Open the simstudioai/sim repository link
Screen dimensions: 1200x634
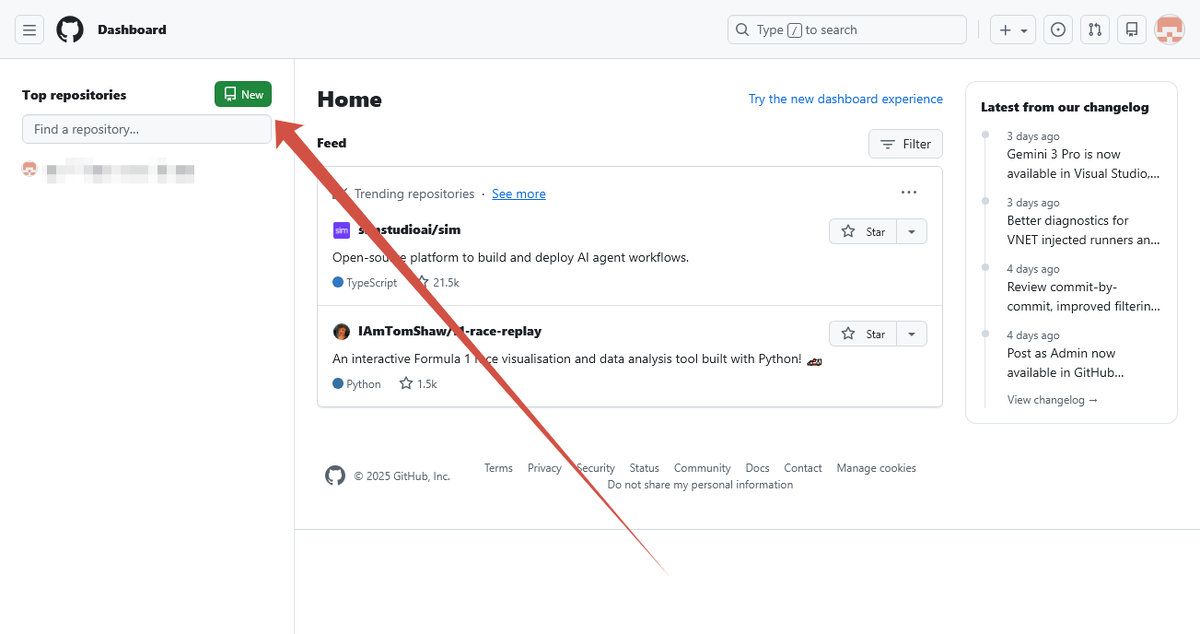pos(409,230)
